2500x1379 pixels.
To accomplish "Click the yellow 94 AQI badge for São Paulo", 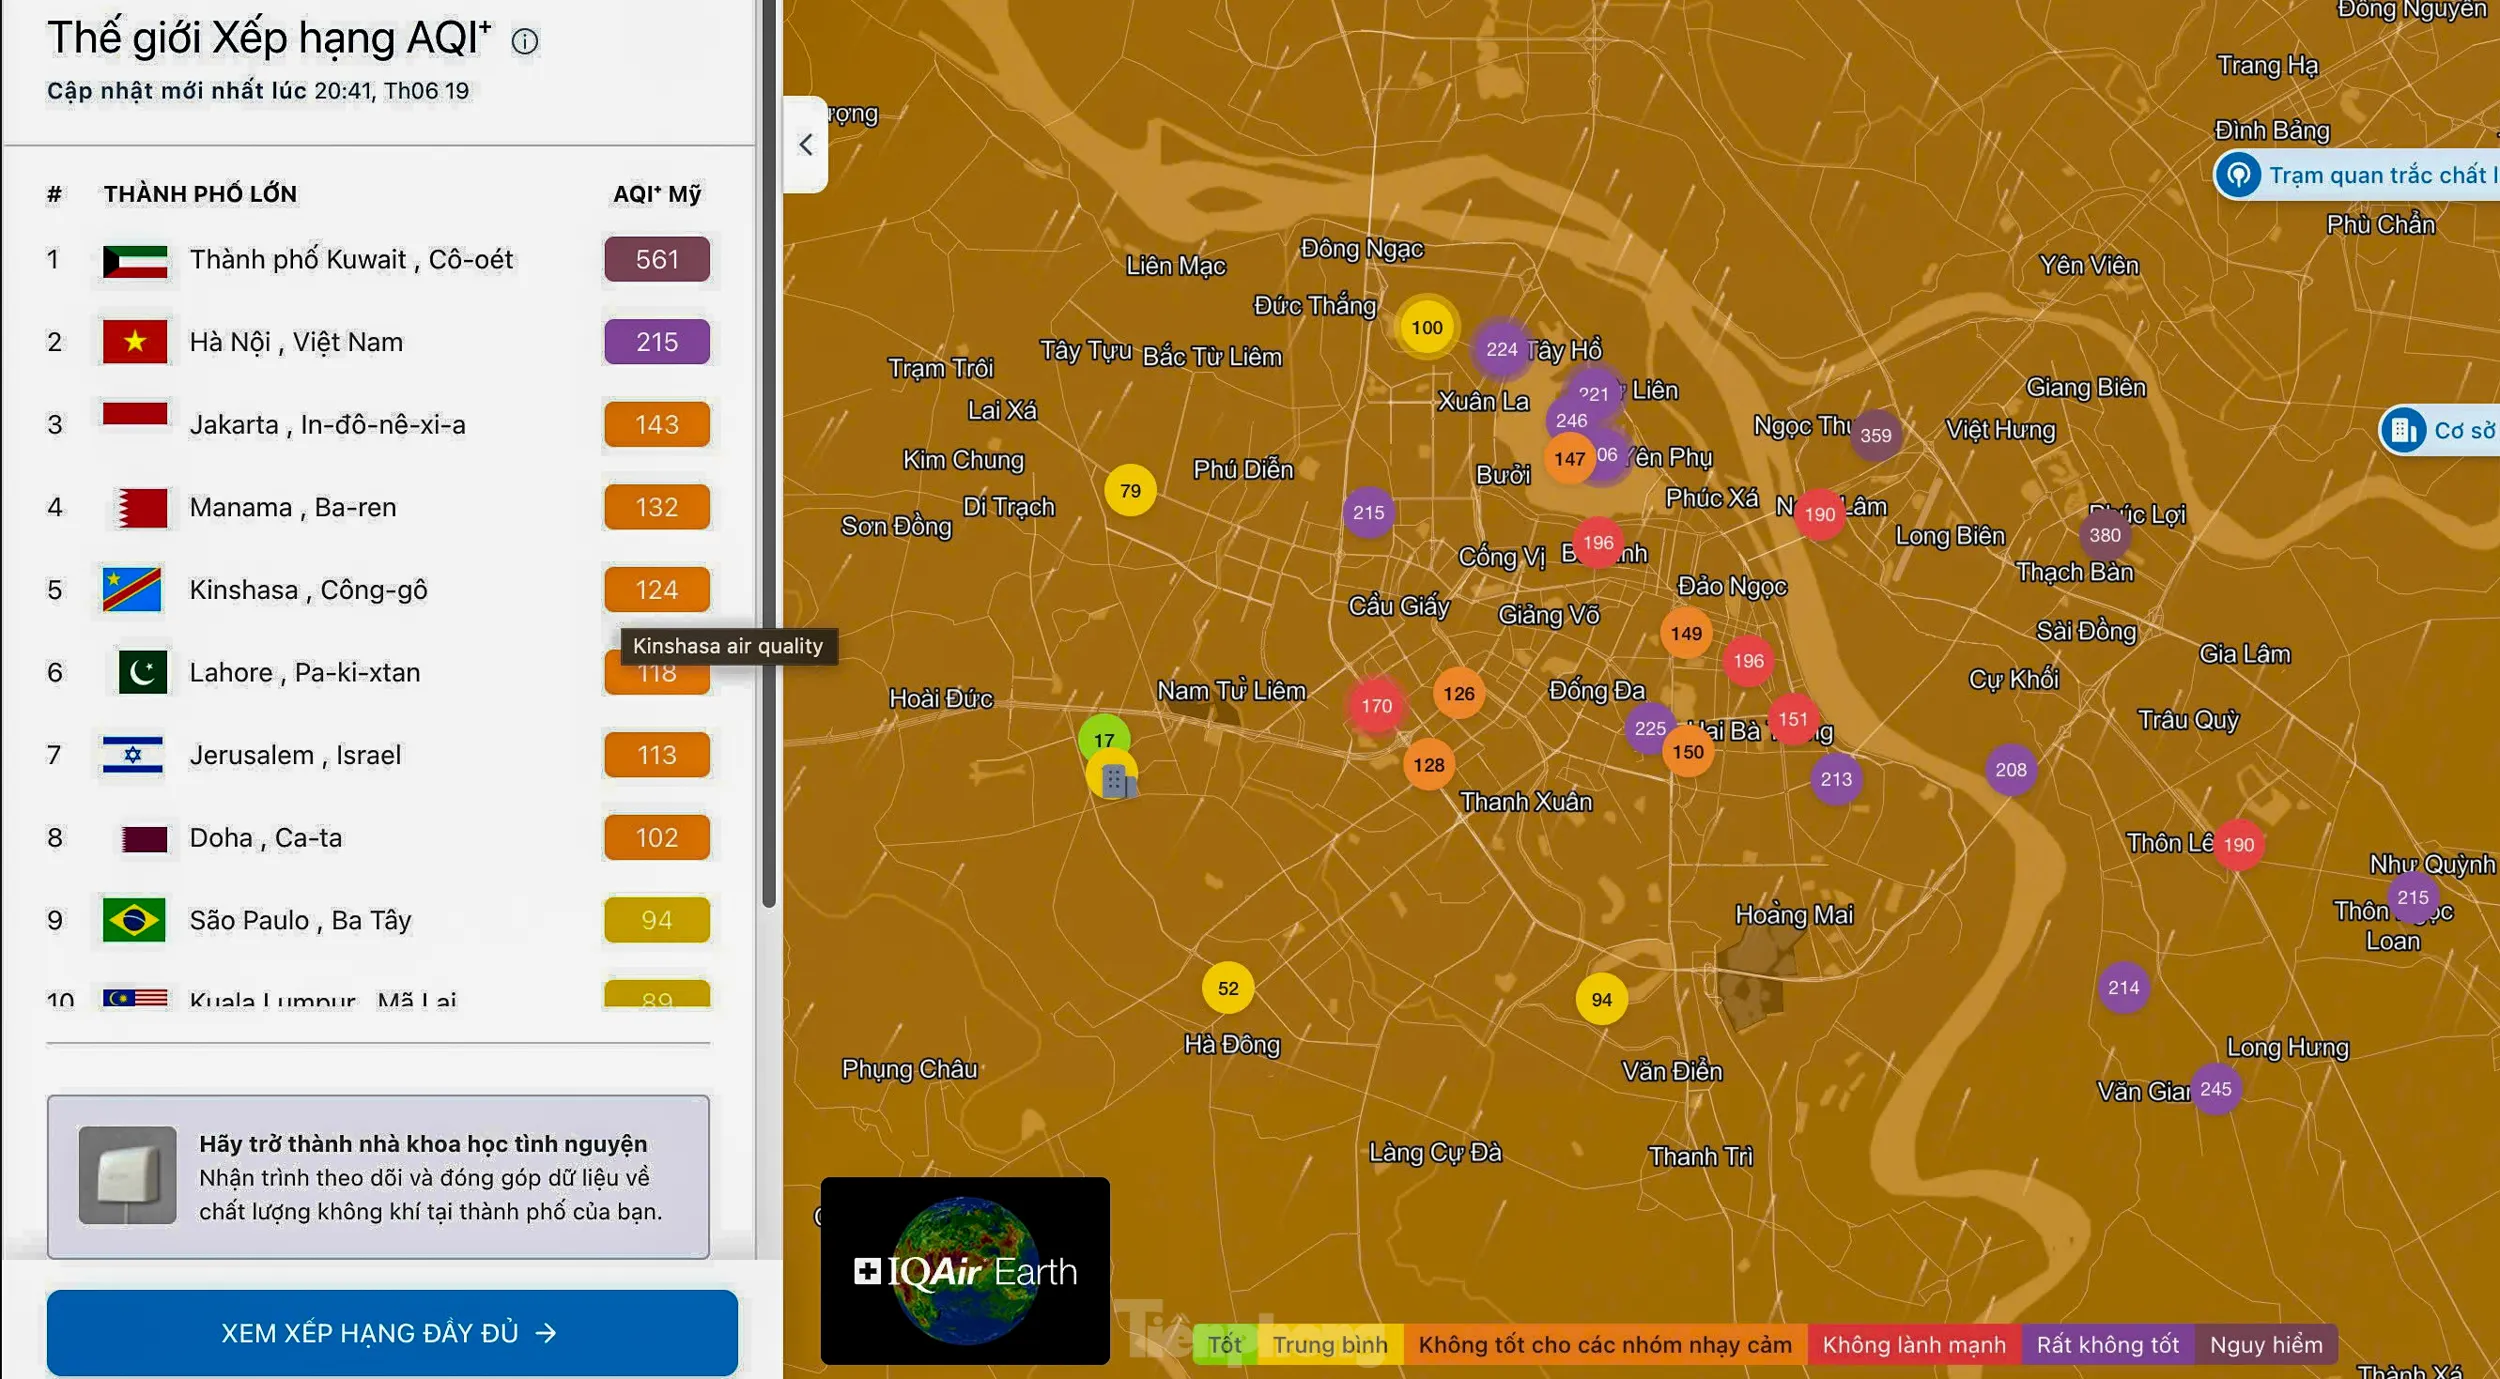I will point(657,920).
